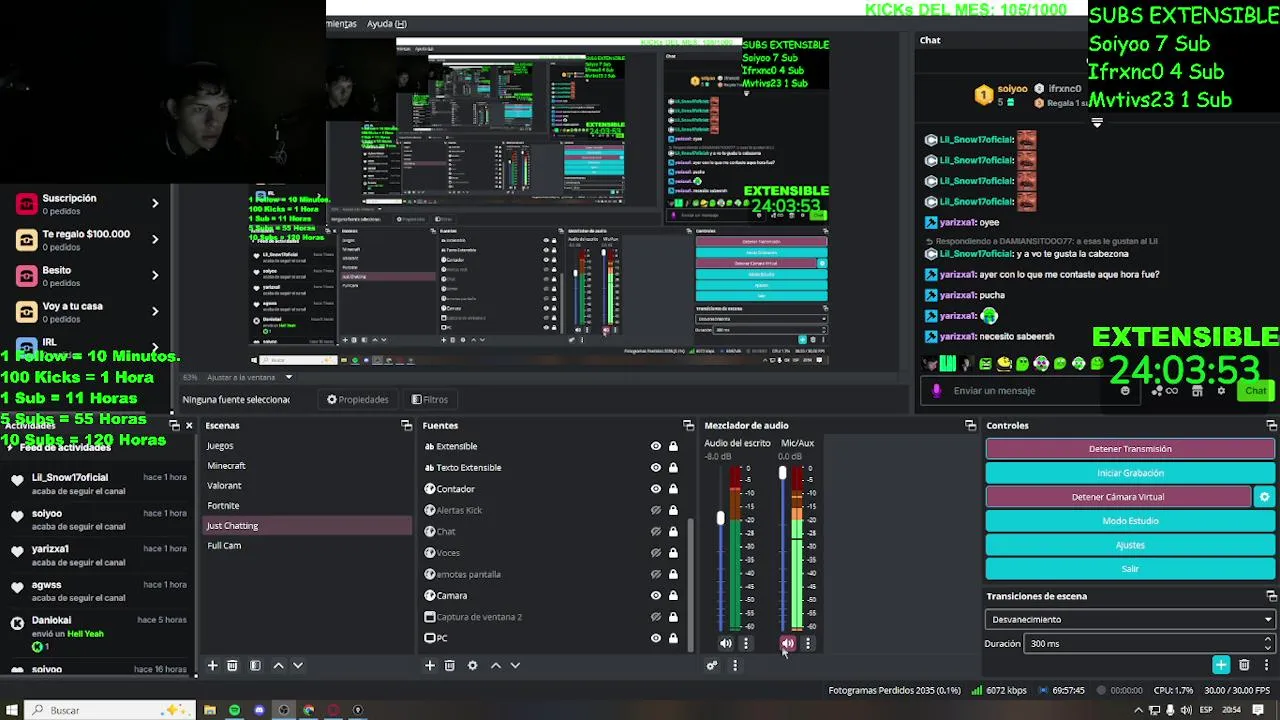
Task: Show the Voces source
Action: [x=656, y=553]
